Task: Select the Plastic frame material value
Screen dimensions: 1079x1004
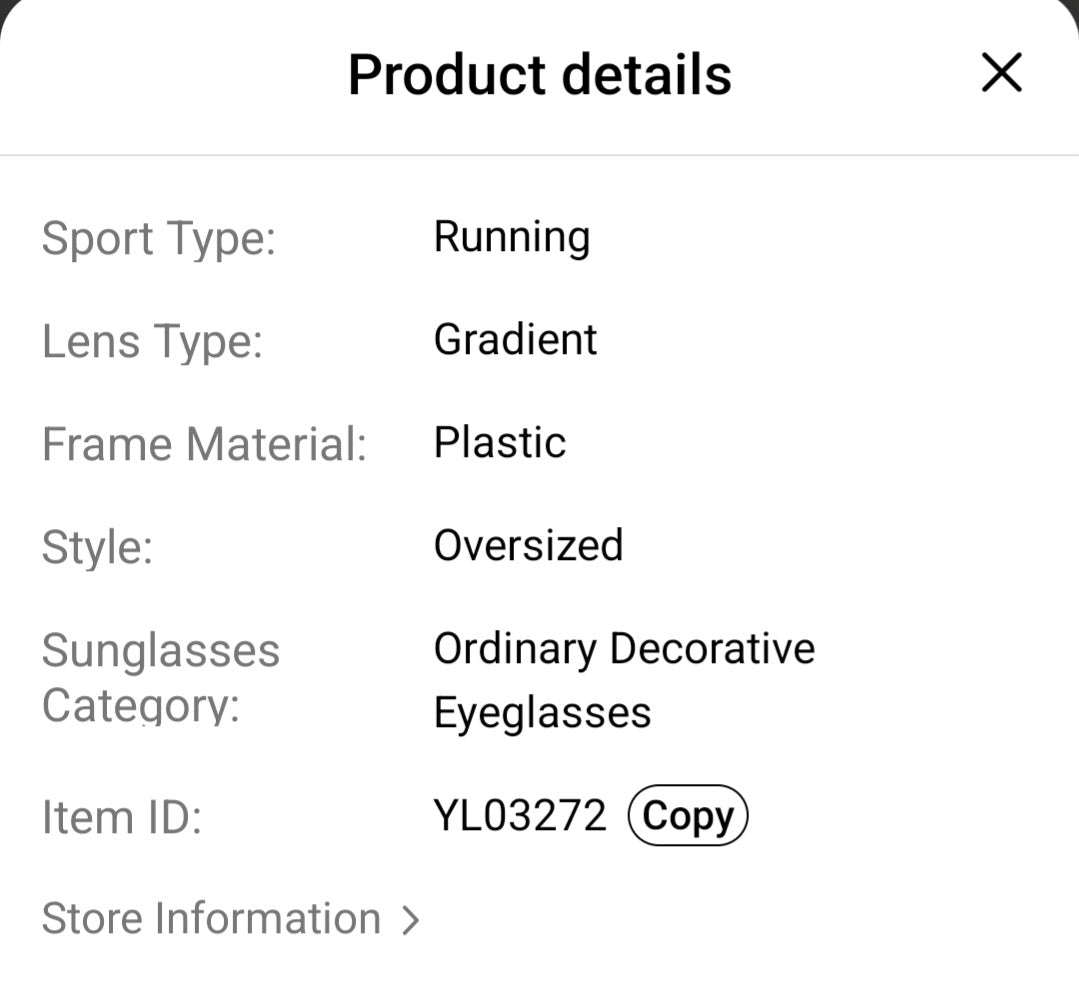Action: point(500,443)
